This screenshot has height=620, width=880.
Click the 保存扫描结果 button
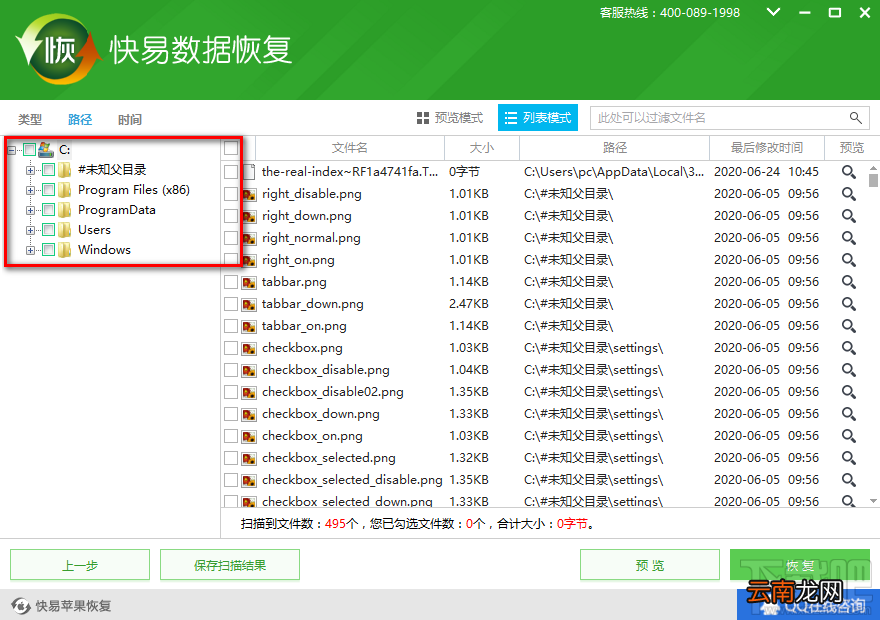coord(230,565)
